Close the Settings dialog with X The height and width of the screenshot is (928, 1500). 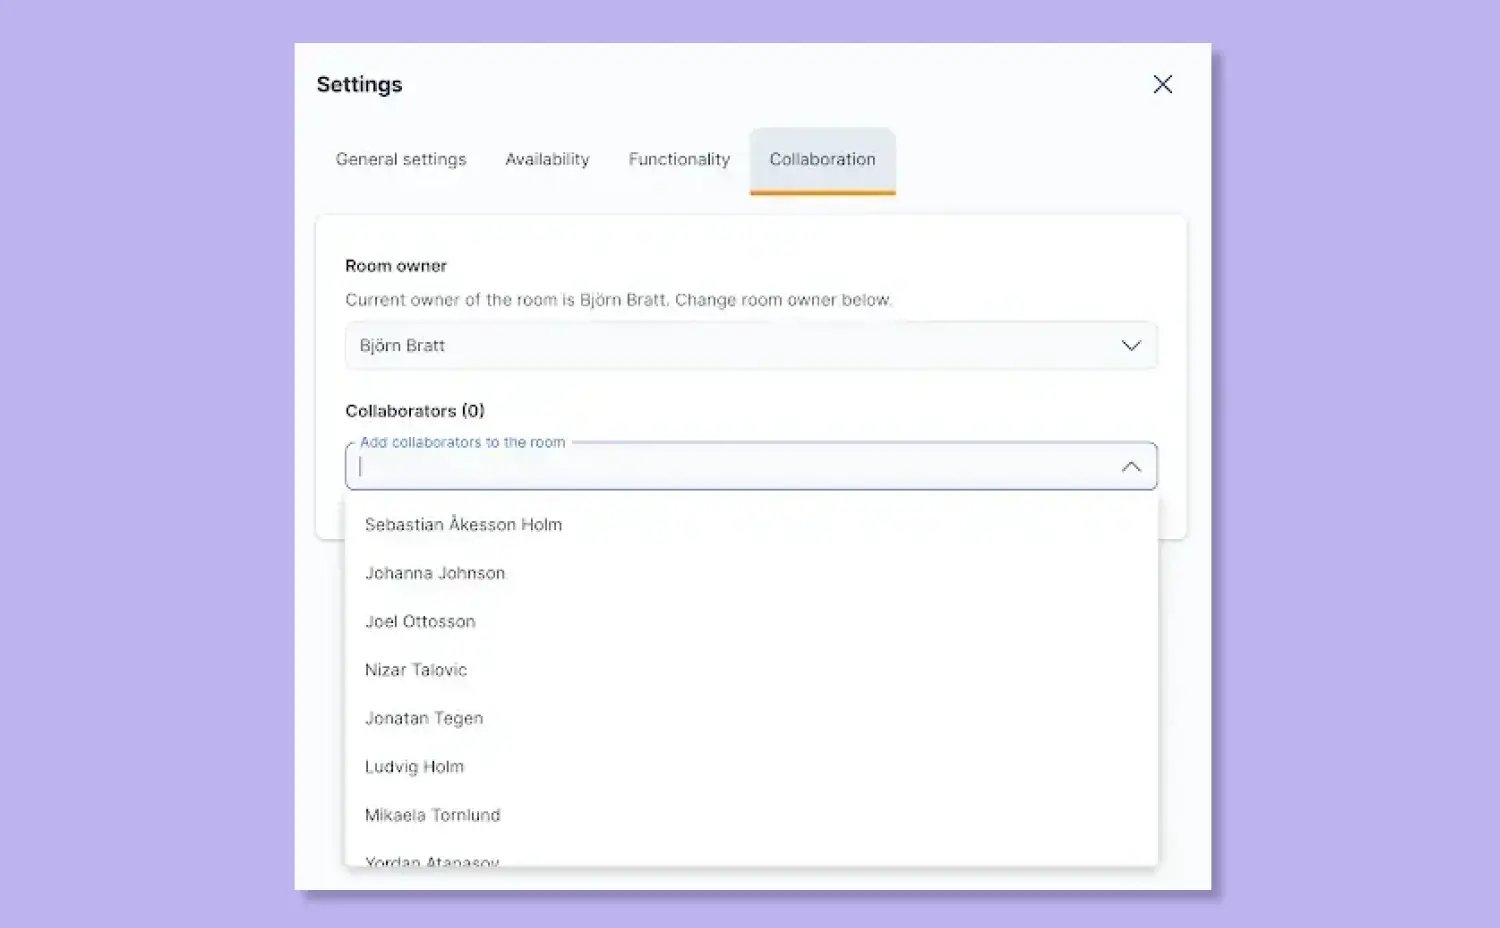click(1162, 84)
